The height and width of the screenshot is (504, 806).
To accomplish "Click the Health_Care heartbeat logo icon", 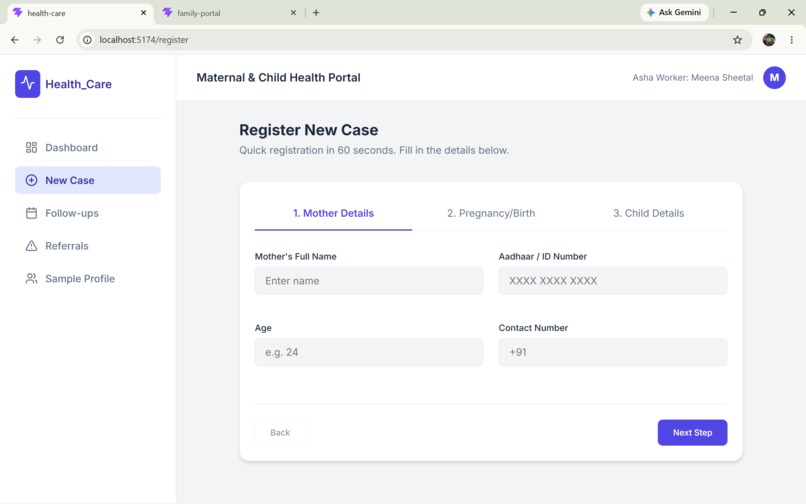I will click(27, 84).
